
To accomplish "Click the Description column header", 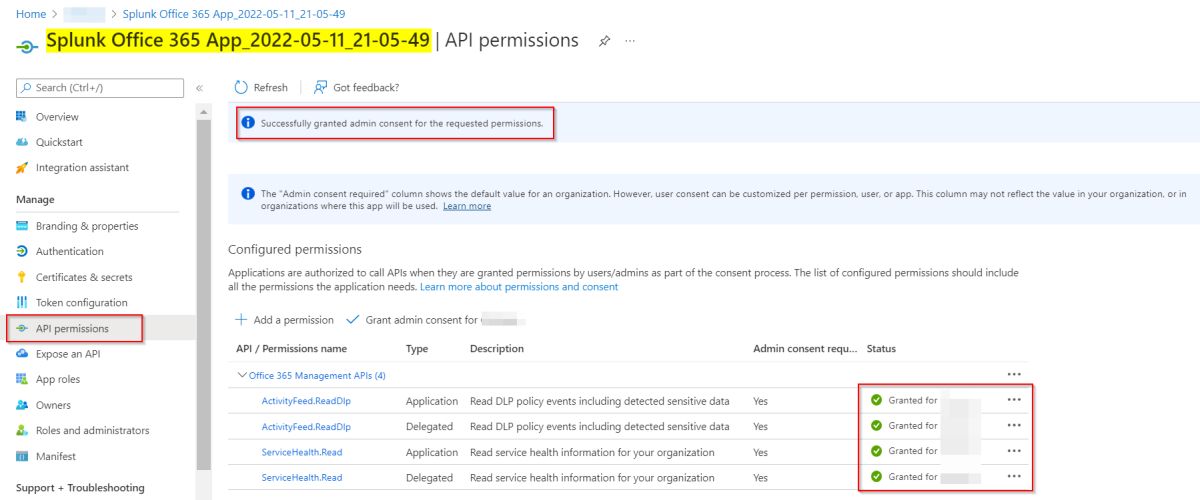I will click(497, 349).
